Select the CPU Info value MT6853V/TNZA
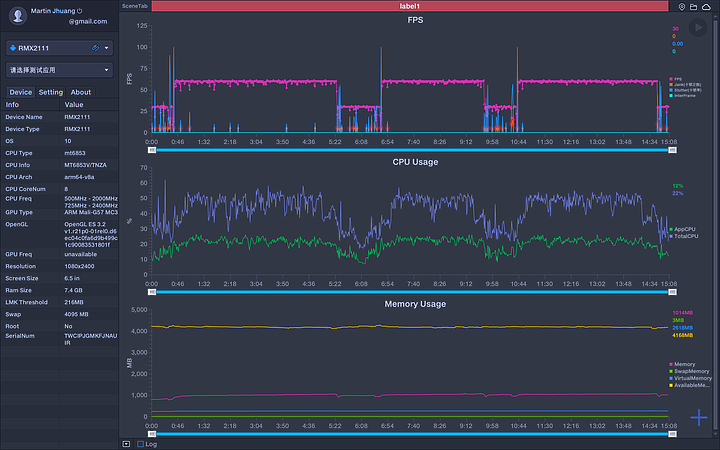Image resolution: width=720 pixels, height=450 pixels. click(x=85, y=165)
